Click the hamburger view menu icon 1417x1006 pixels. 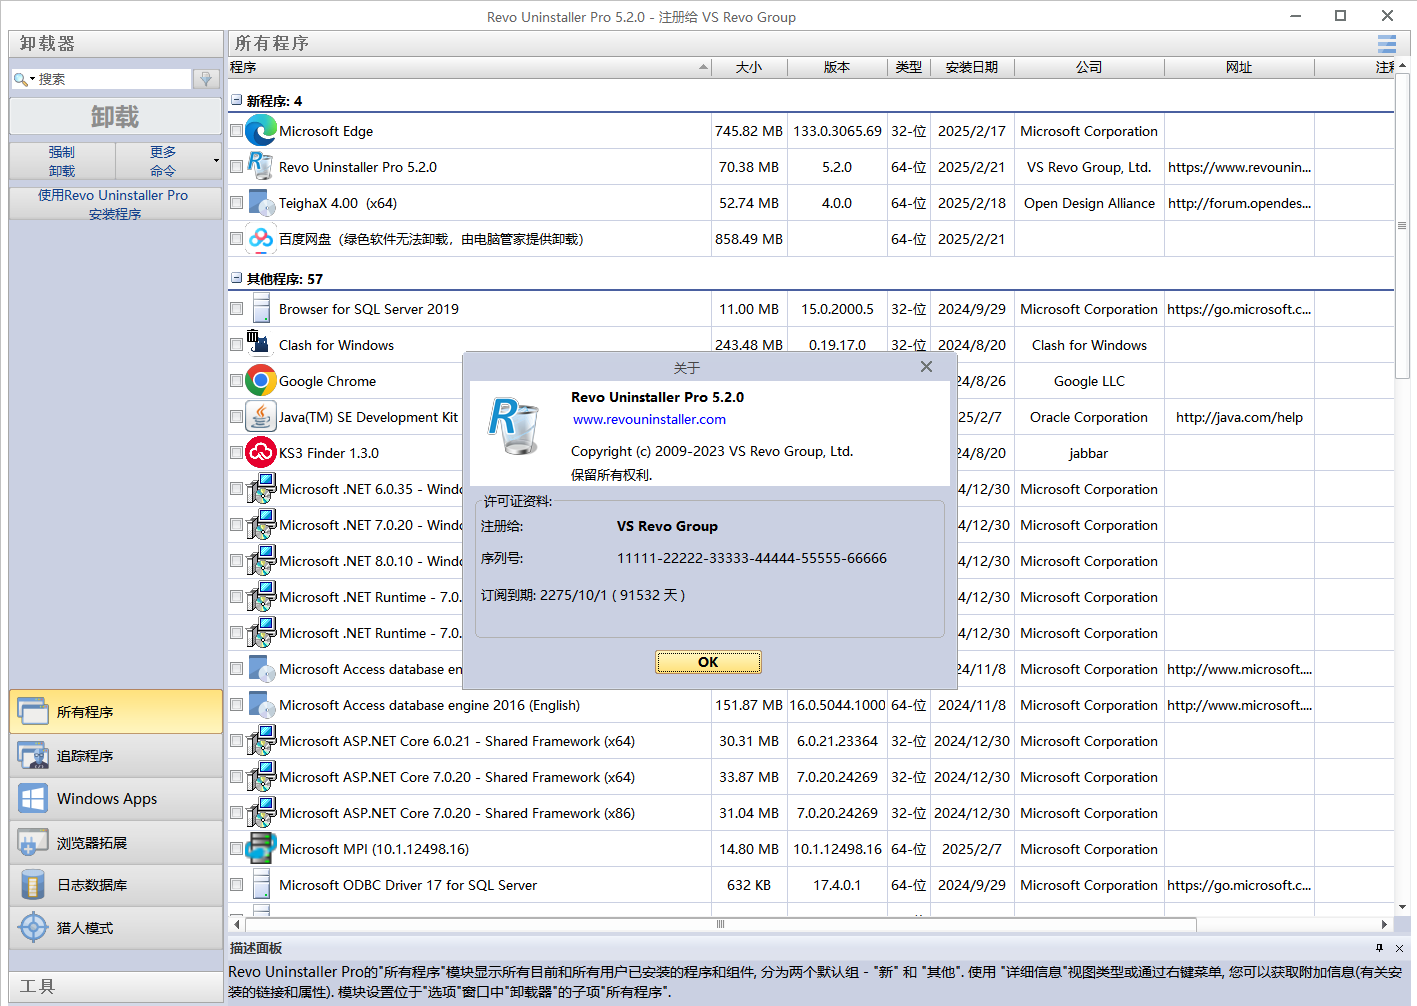pyautogui.click(x=1386, y=44)
